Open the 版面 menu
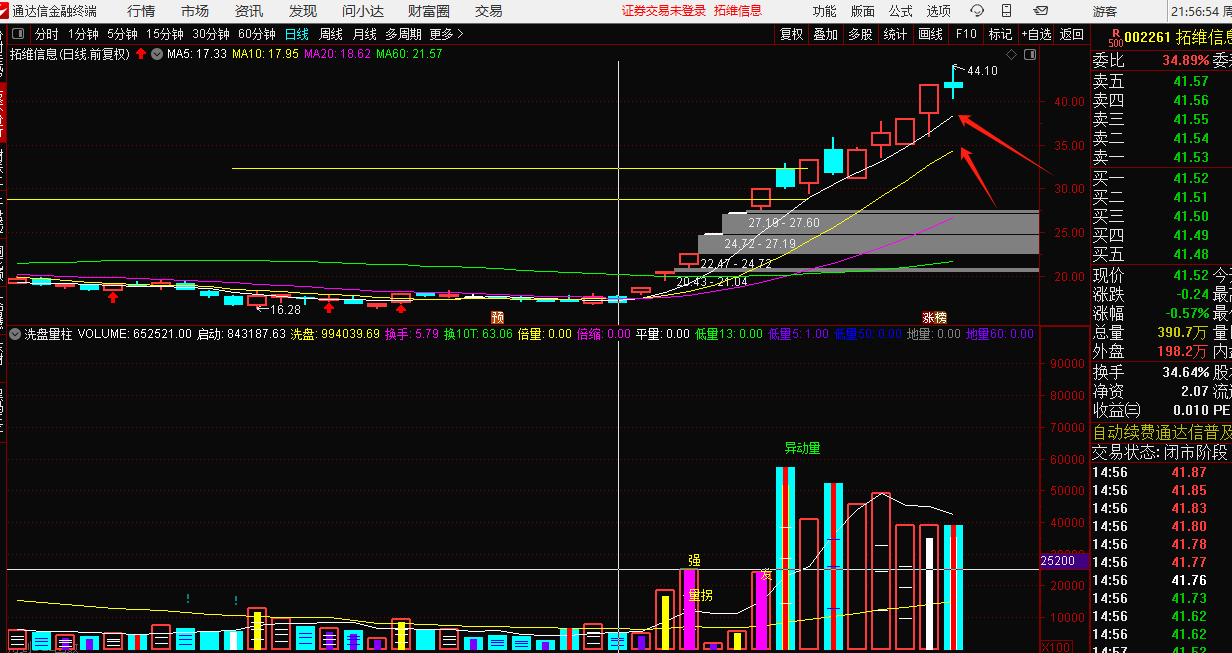Viewport: 1232px width, 653px height. click(863, 11)
